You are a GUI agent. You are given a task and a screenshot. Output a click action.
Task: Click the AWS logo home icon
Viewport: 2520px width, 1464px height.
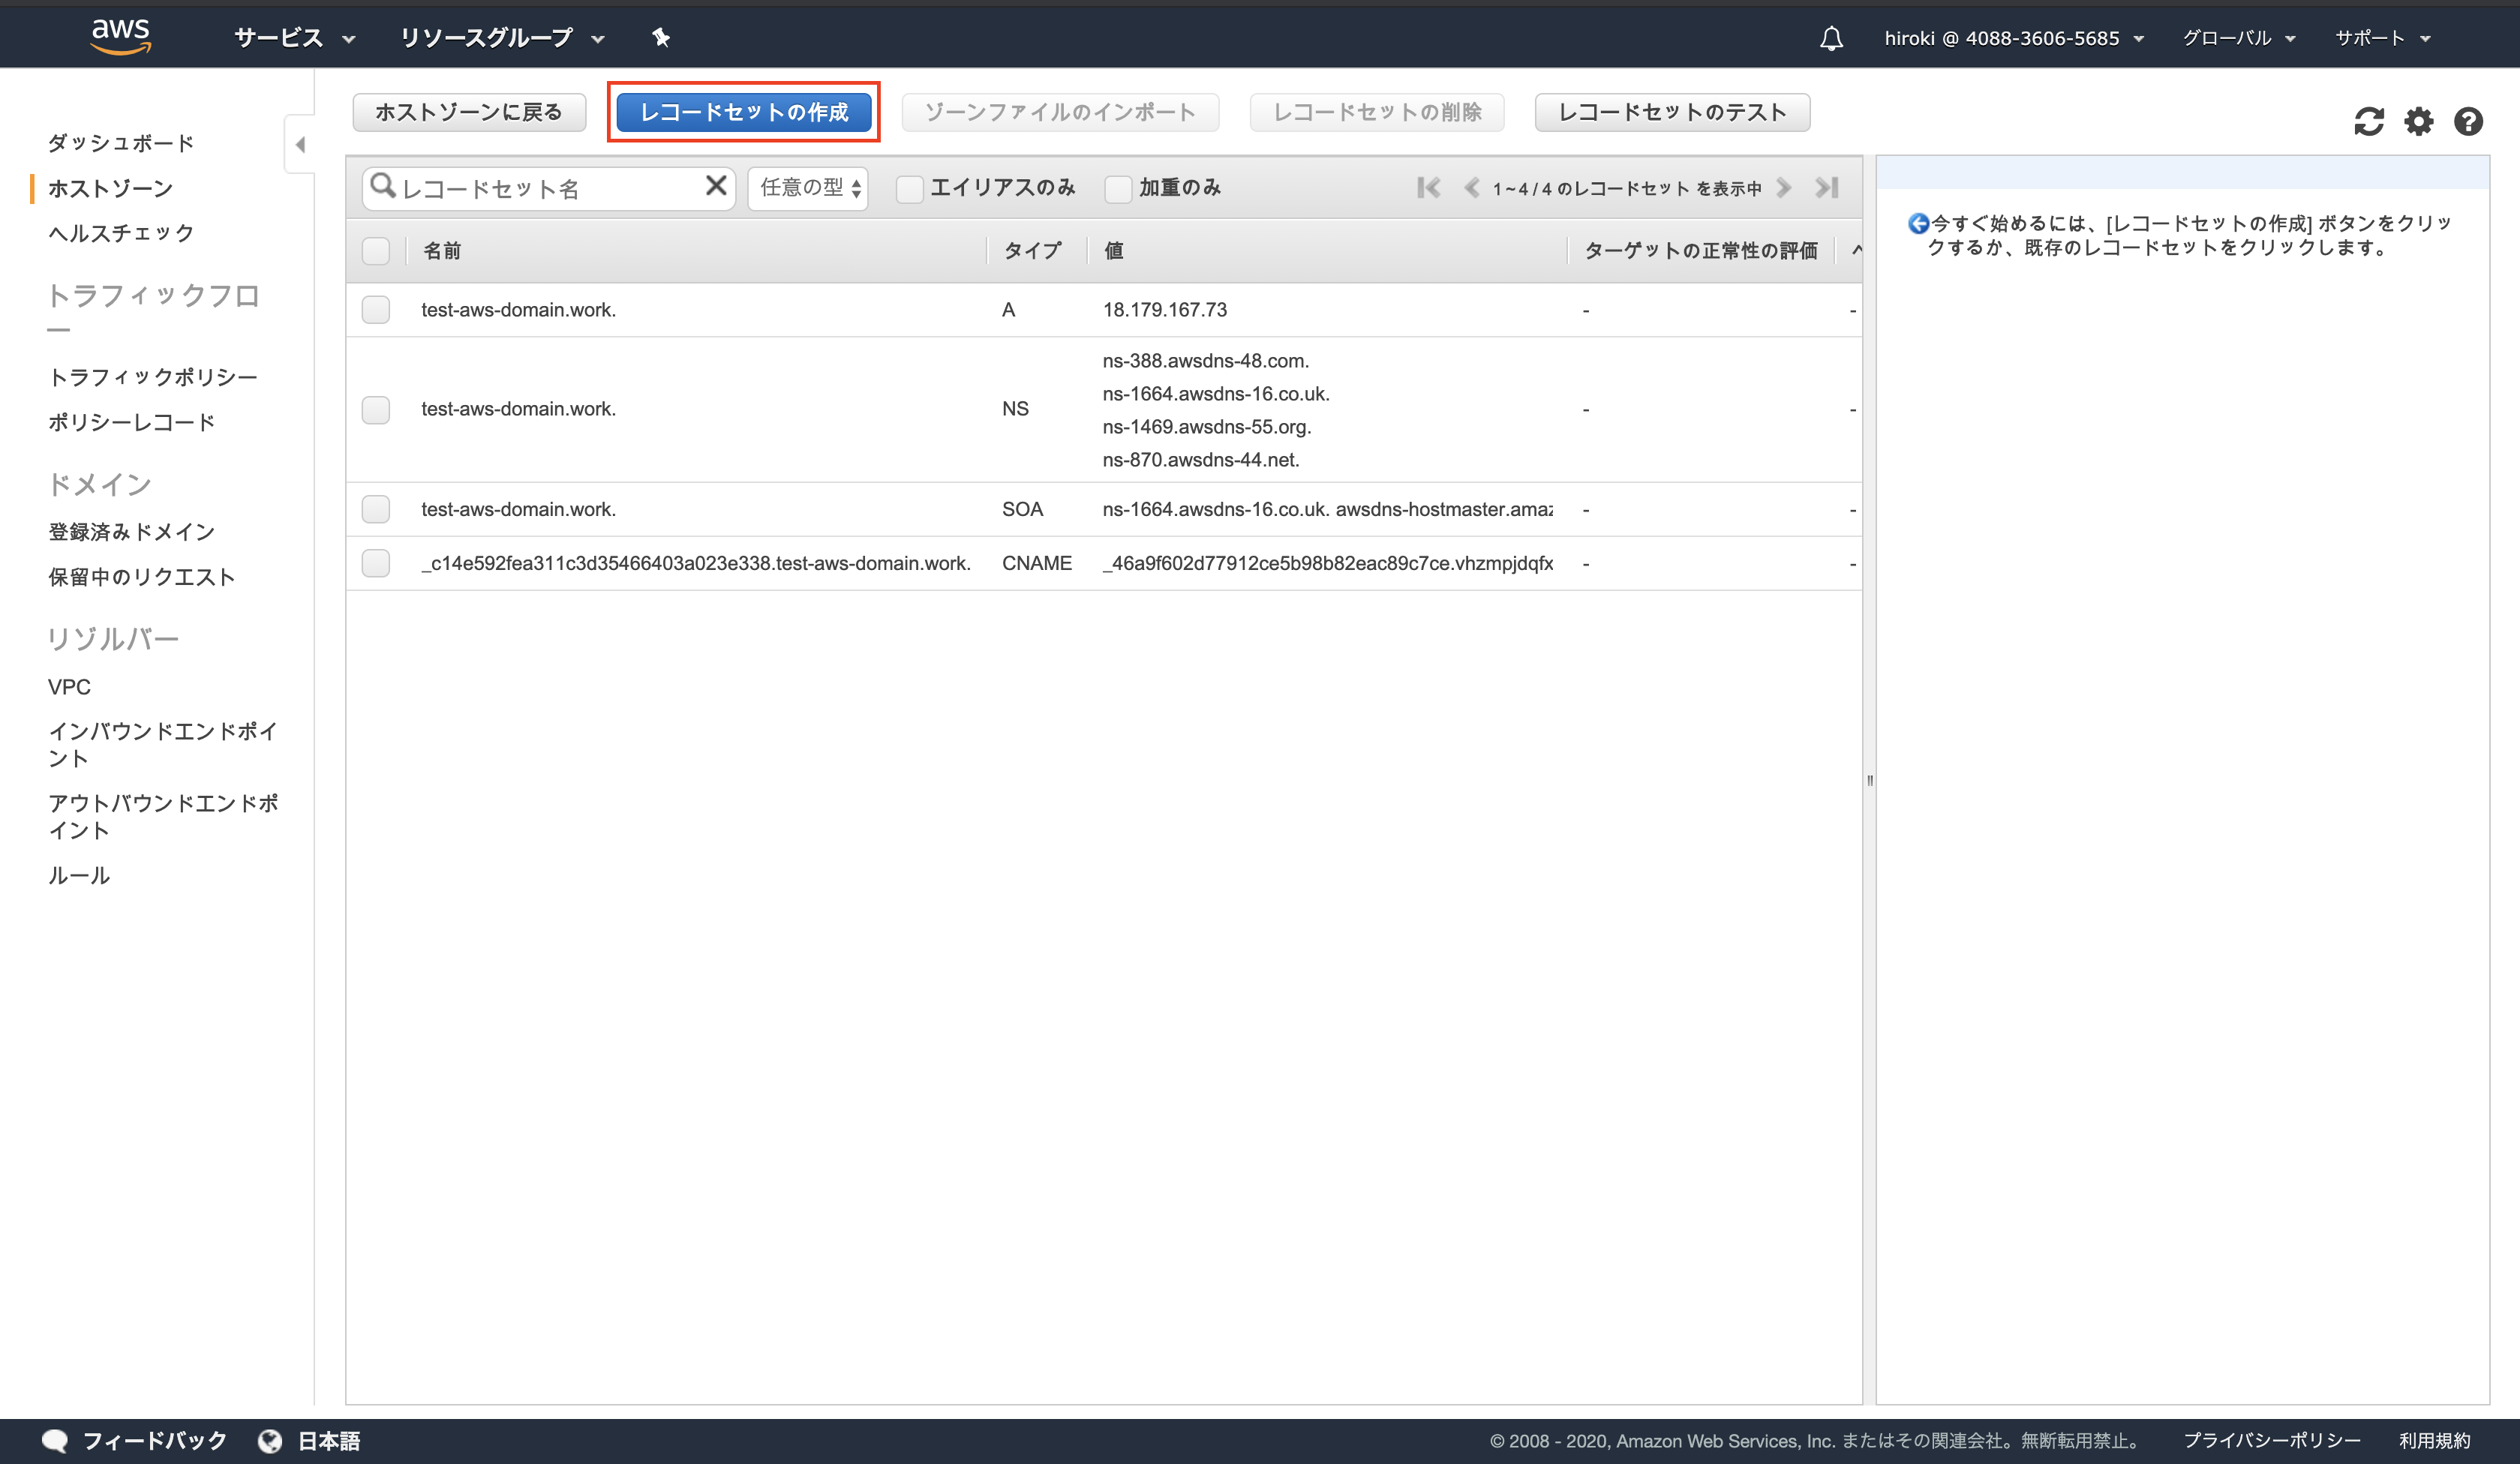click(120, 36)
